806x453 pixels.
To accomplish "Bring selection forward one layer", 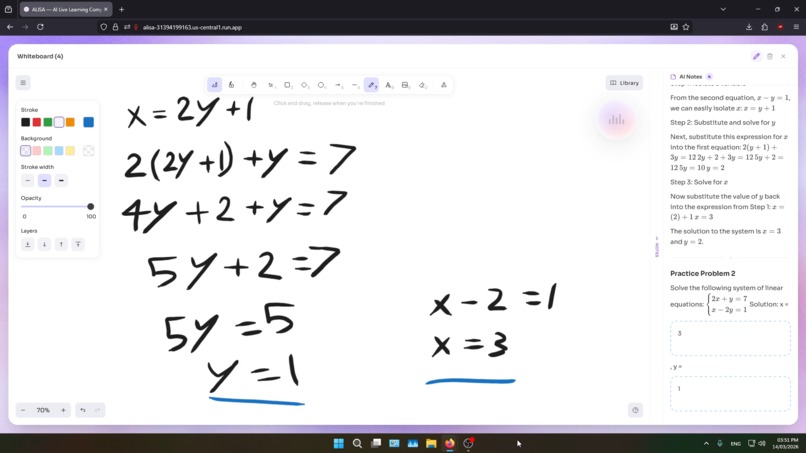I will [61, 244].
